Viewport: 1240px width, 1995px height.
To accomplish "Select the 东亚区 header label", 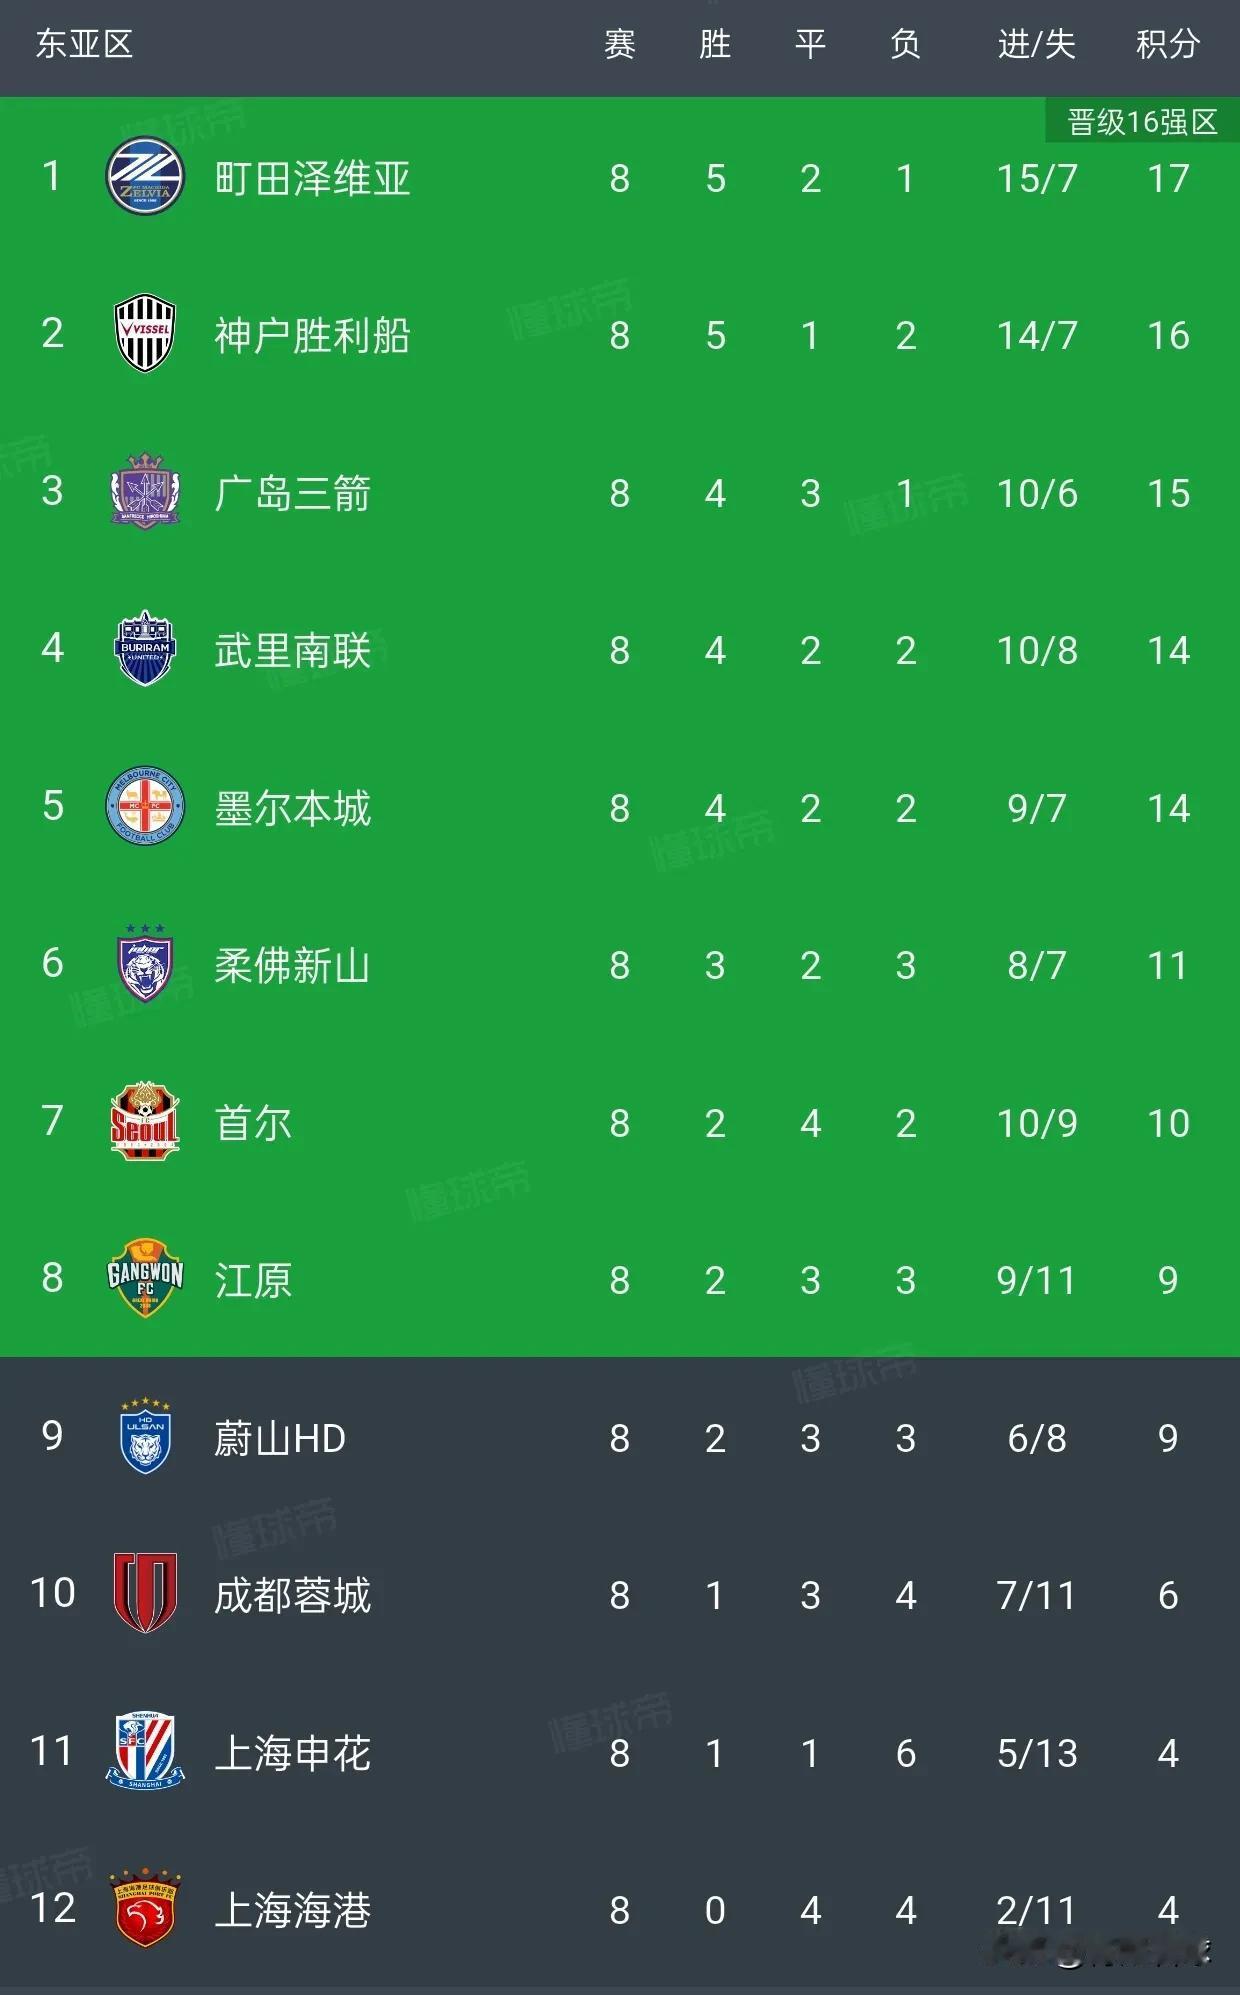I will coord(84,44).
